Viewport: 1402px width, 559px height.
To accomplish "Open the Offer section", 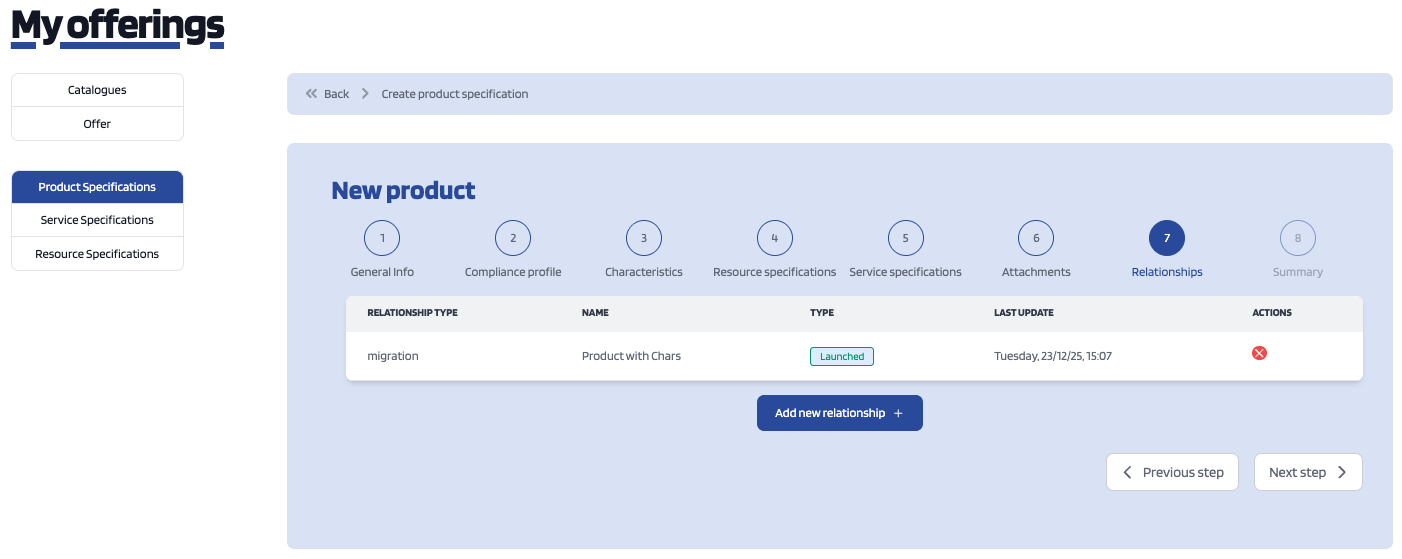I will pyautogui.click(x=97, y=124).
